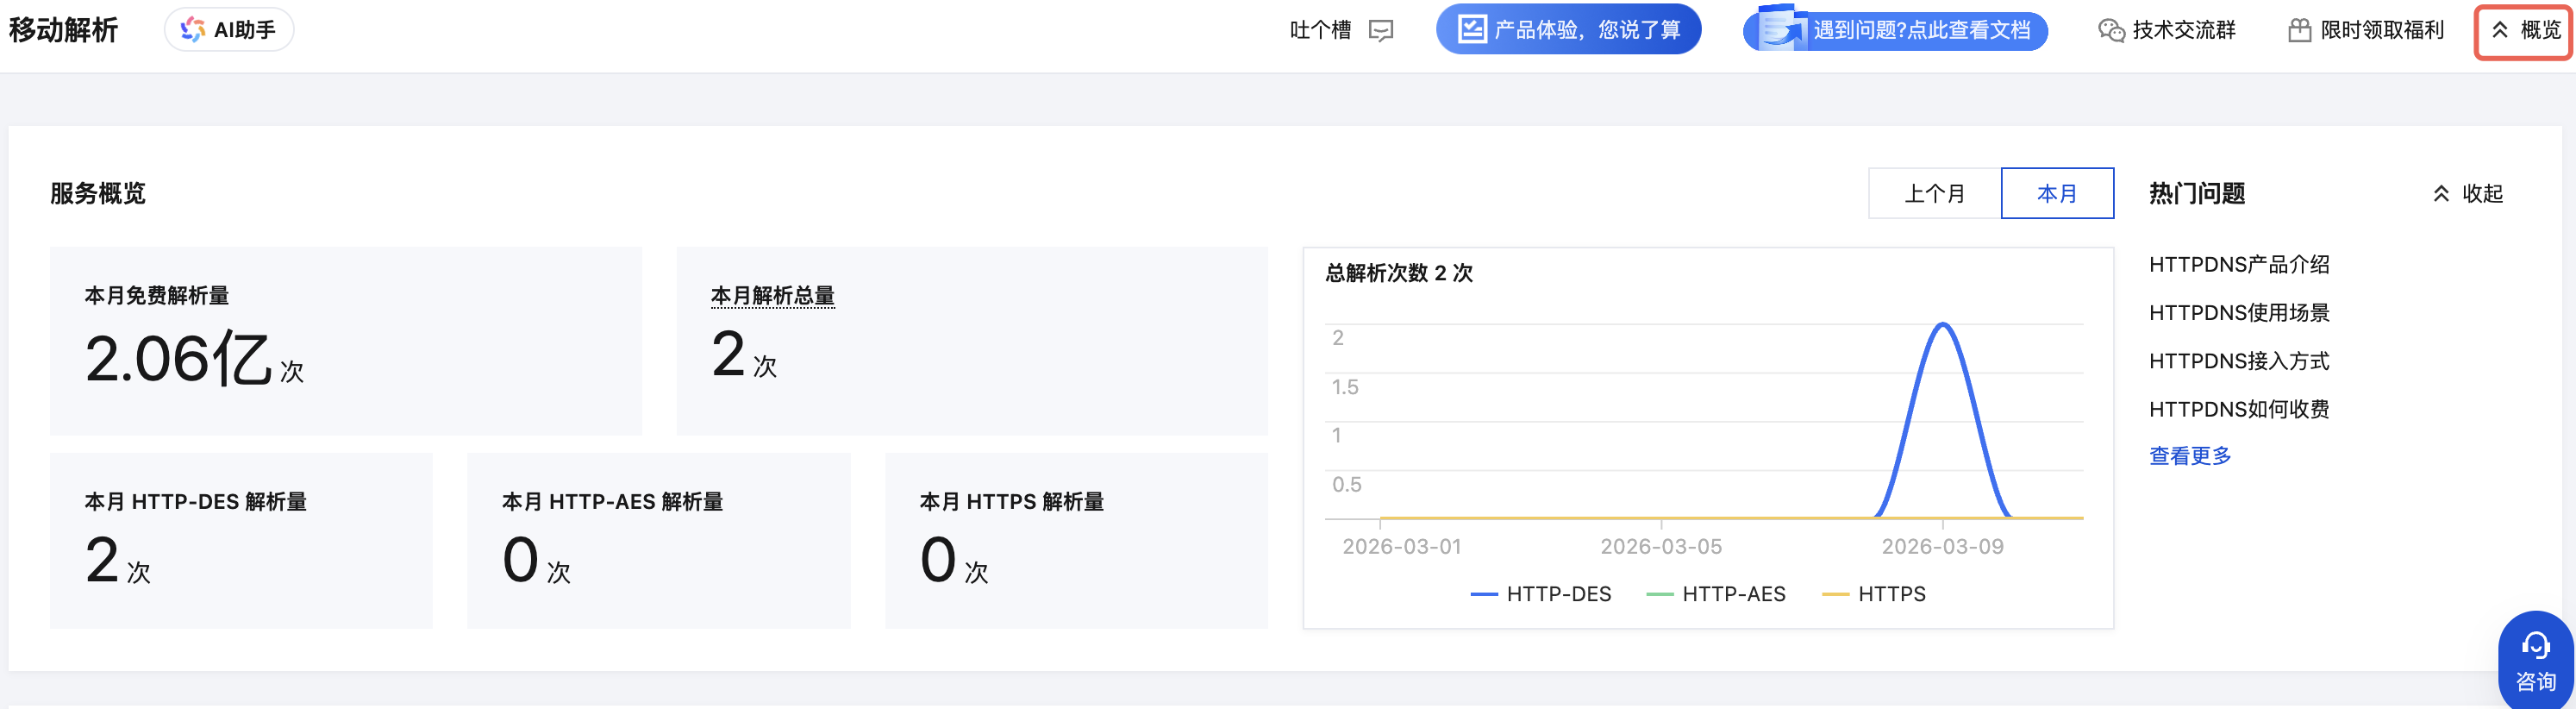Viewport: 2576px width, 709px height.
Task: Open the 遇到问题?点此查看文档 docs banner
Action: pos(1895,30)
